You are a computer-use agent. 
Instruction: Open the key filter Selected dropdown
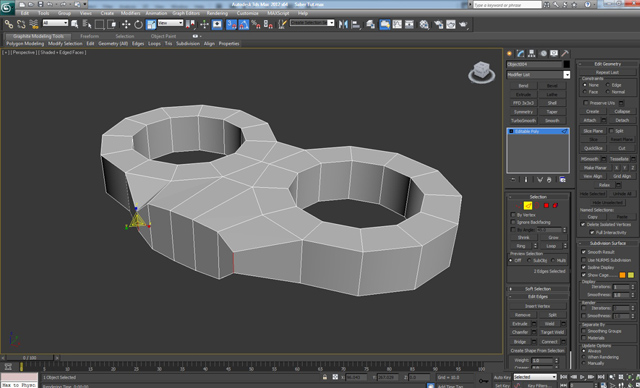(x=535, y=377)
